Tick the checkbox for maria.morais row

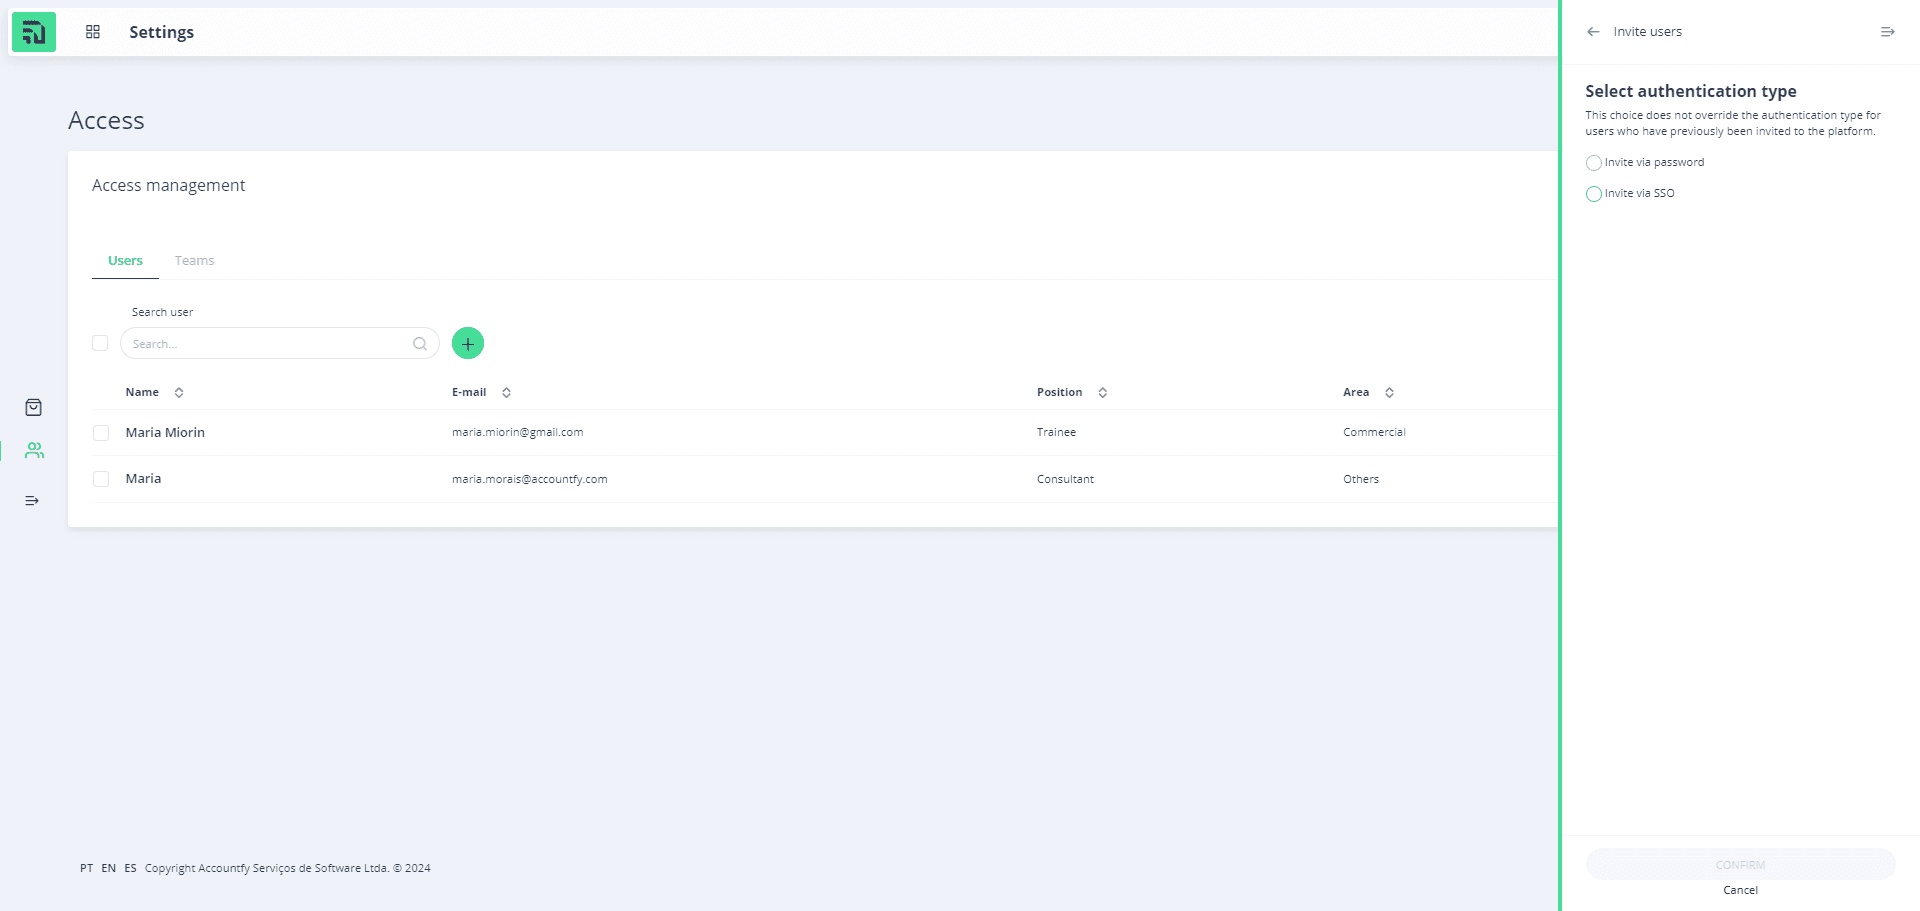[x=101, y=479]
